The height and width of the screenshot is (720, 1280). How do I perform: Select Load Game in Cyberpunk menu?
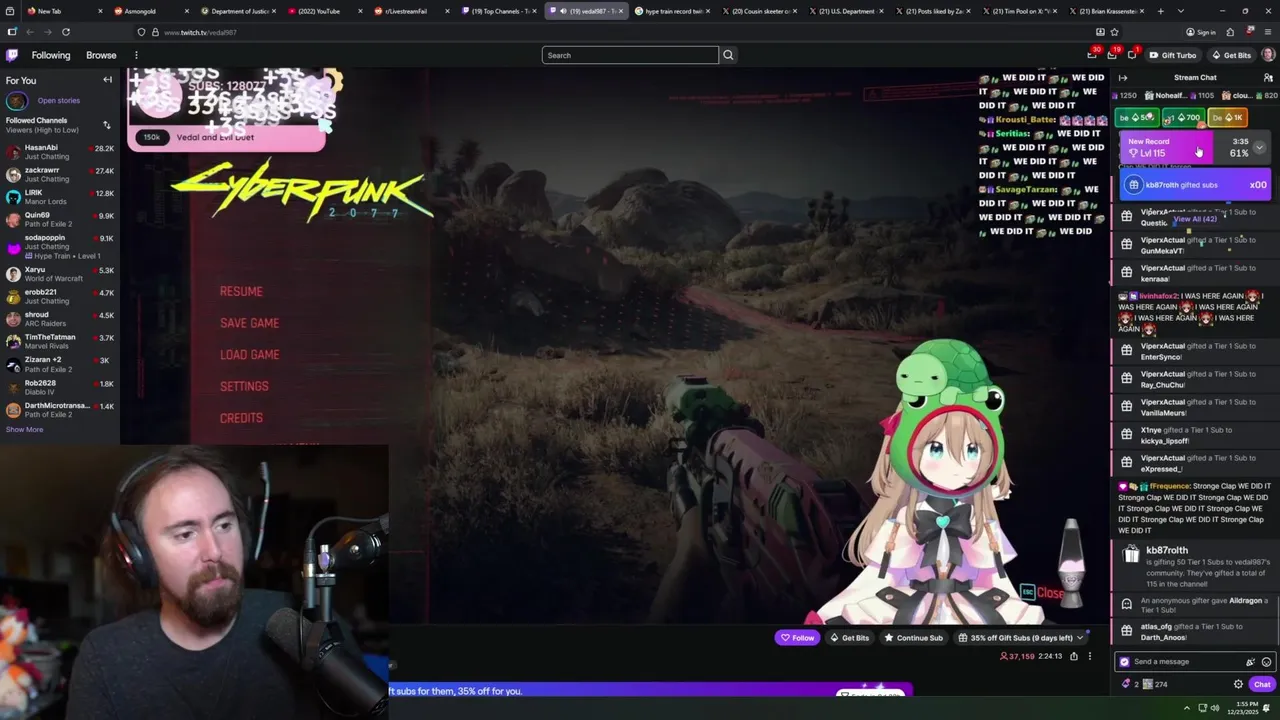click(x=249, y=355)
